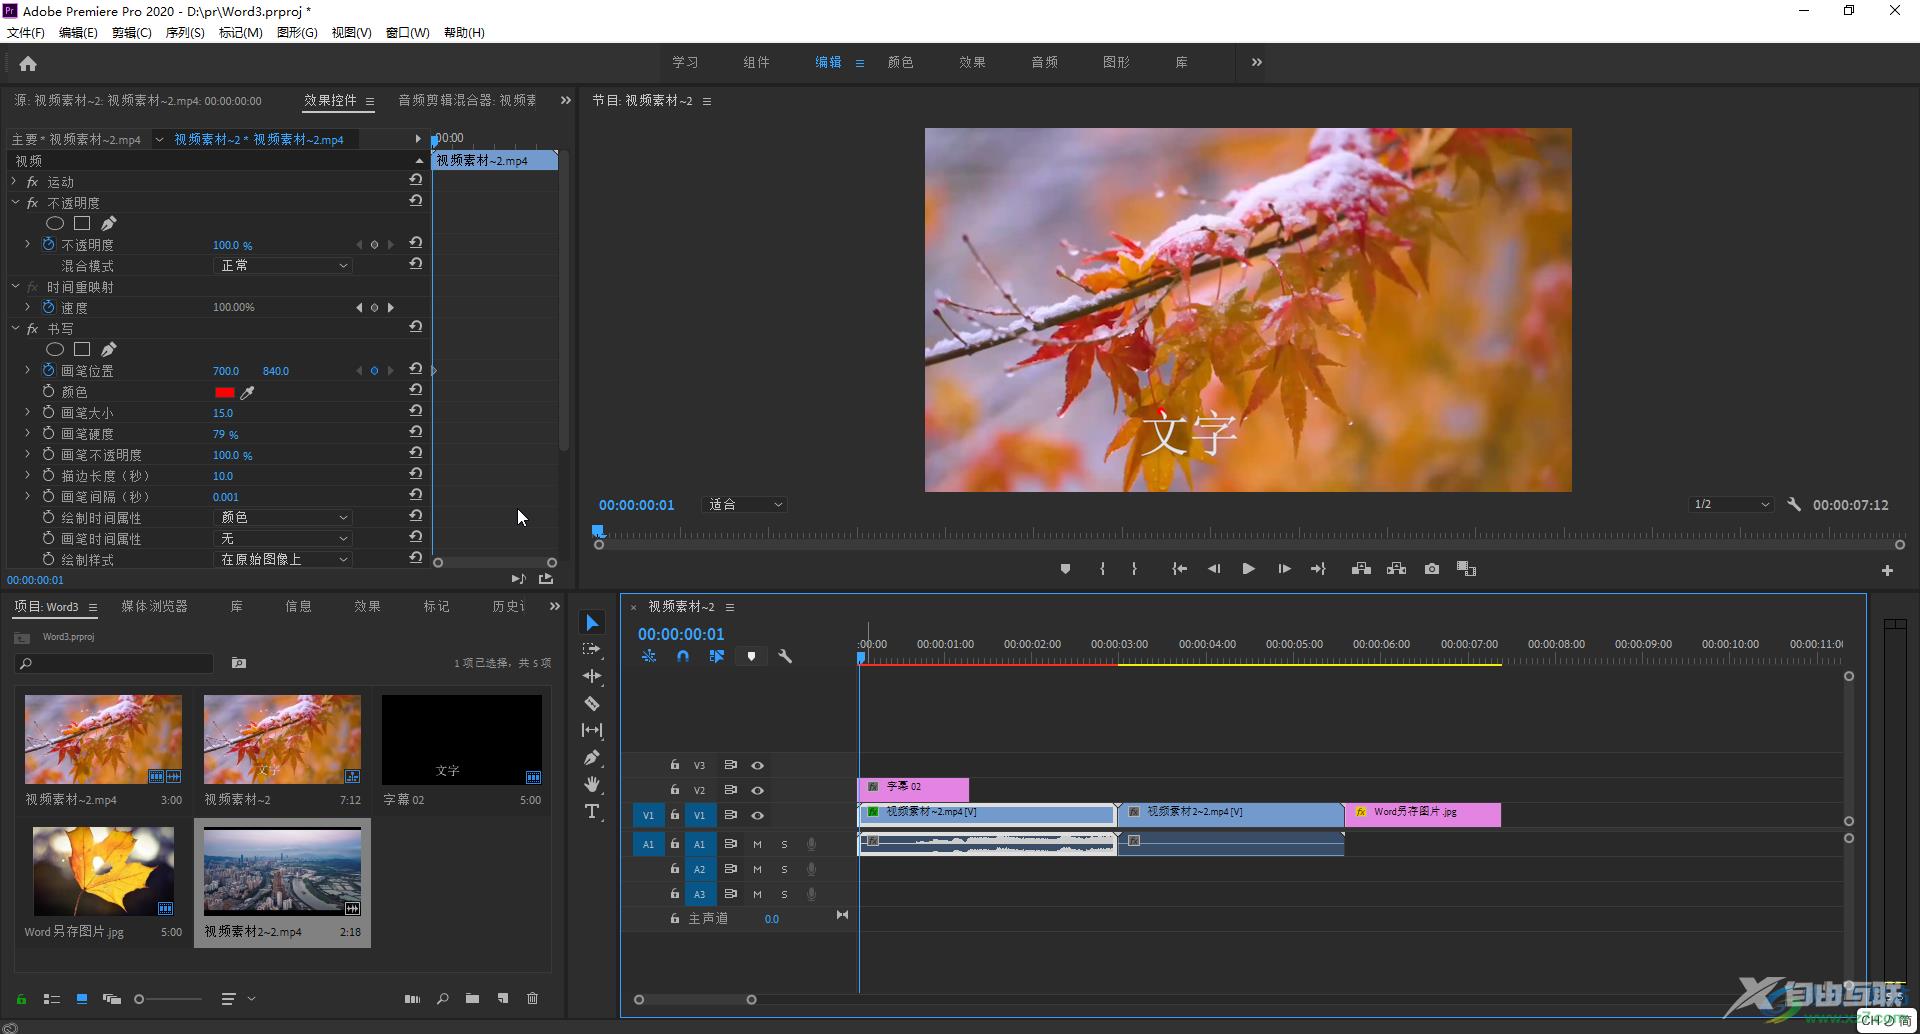Click the Clear trash icon in the Project panel

533,999
